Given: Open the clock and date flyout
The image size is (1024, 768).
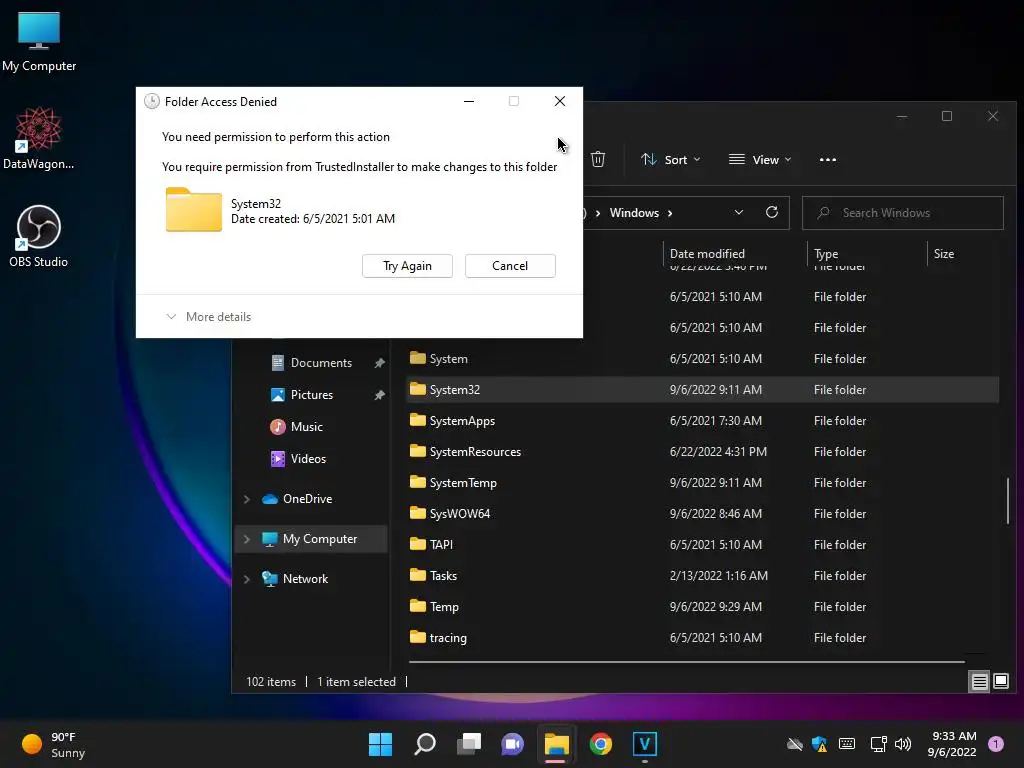Looking at the screenshot, I should point(952,744).
